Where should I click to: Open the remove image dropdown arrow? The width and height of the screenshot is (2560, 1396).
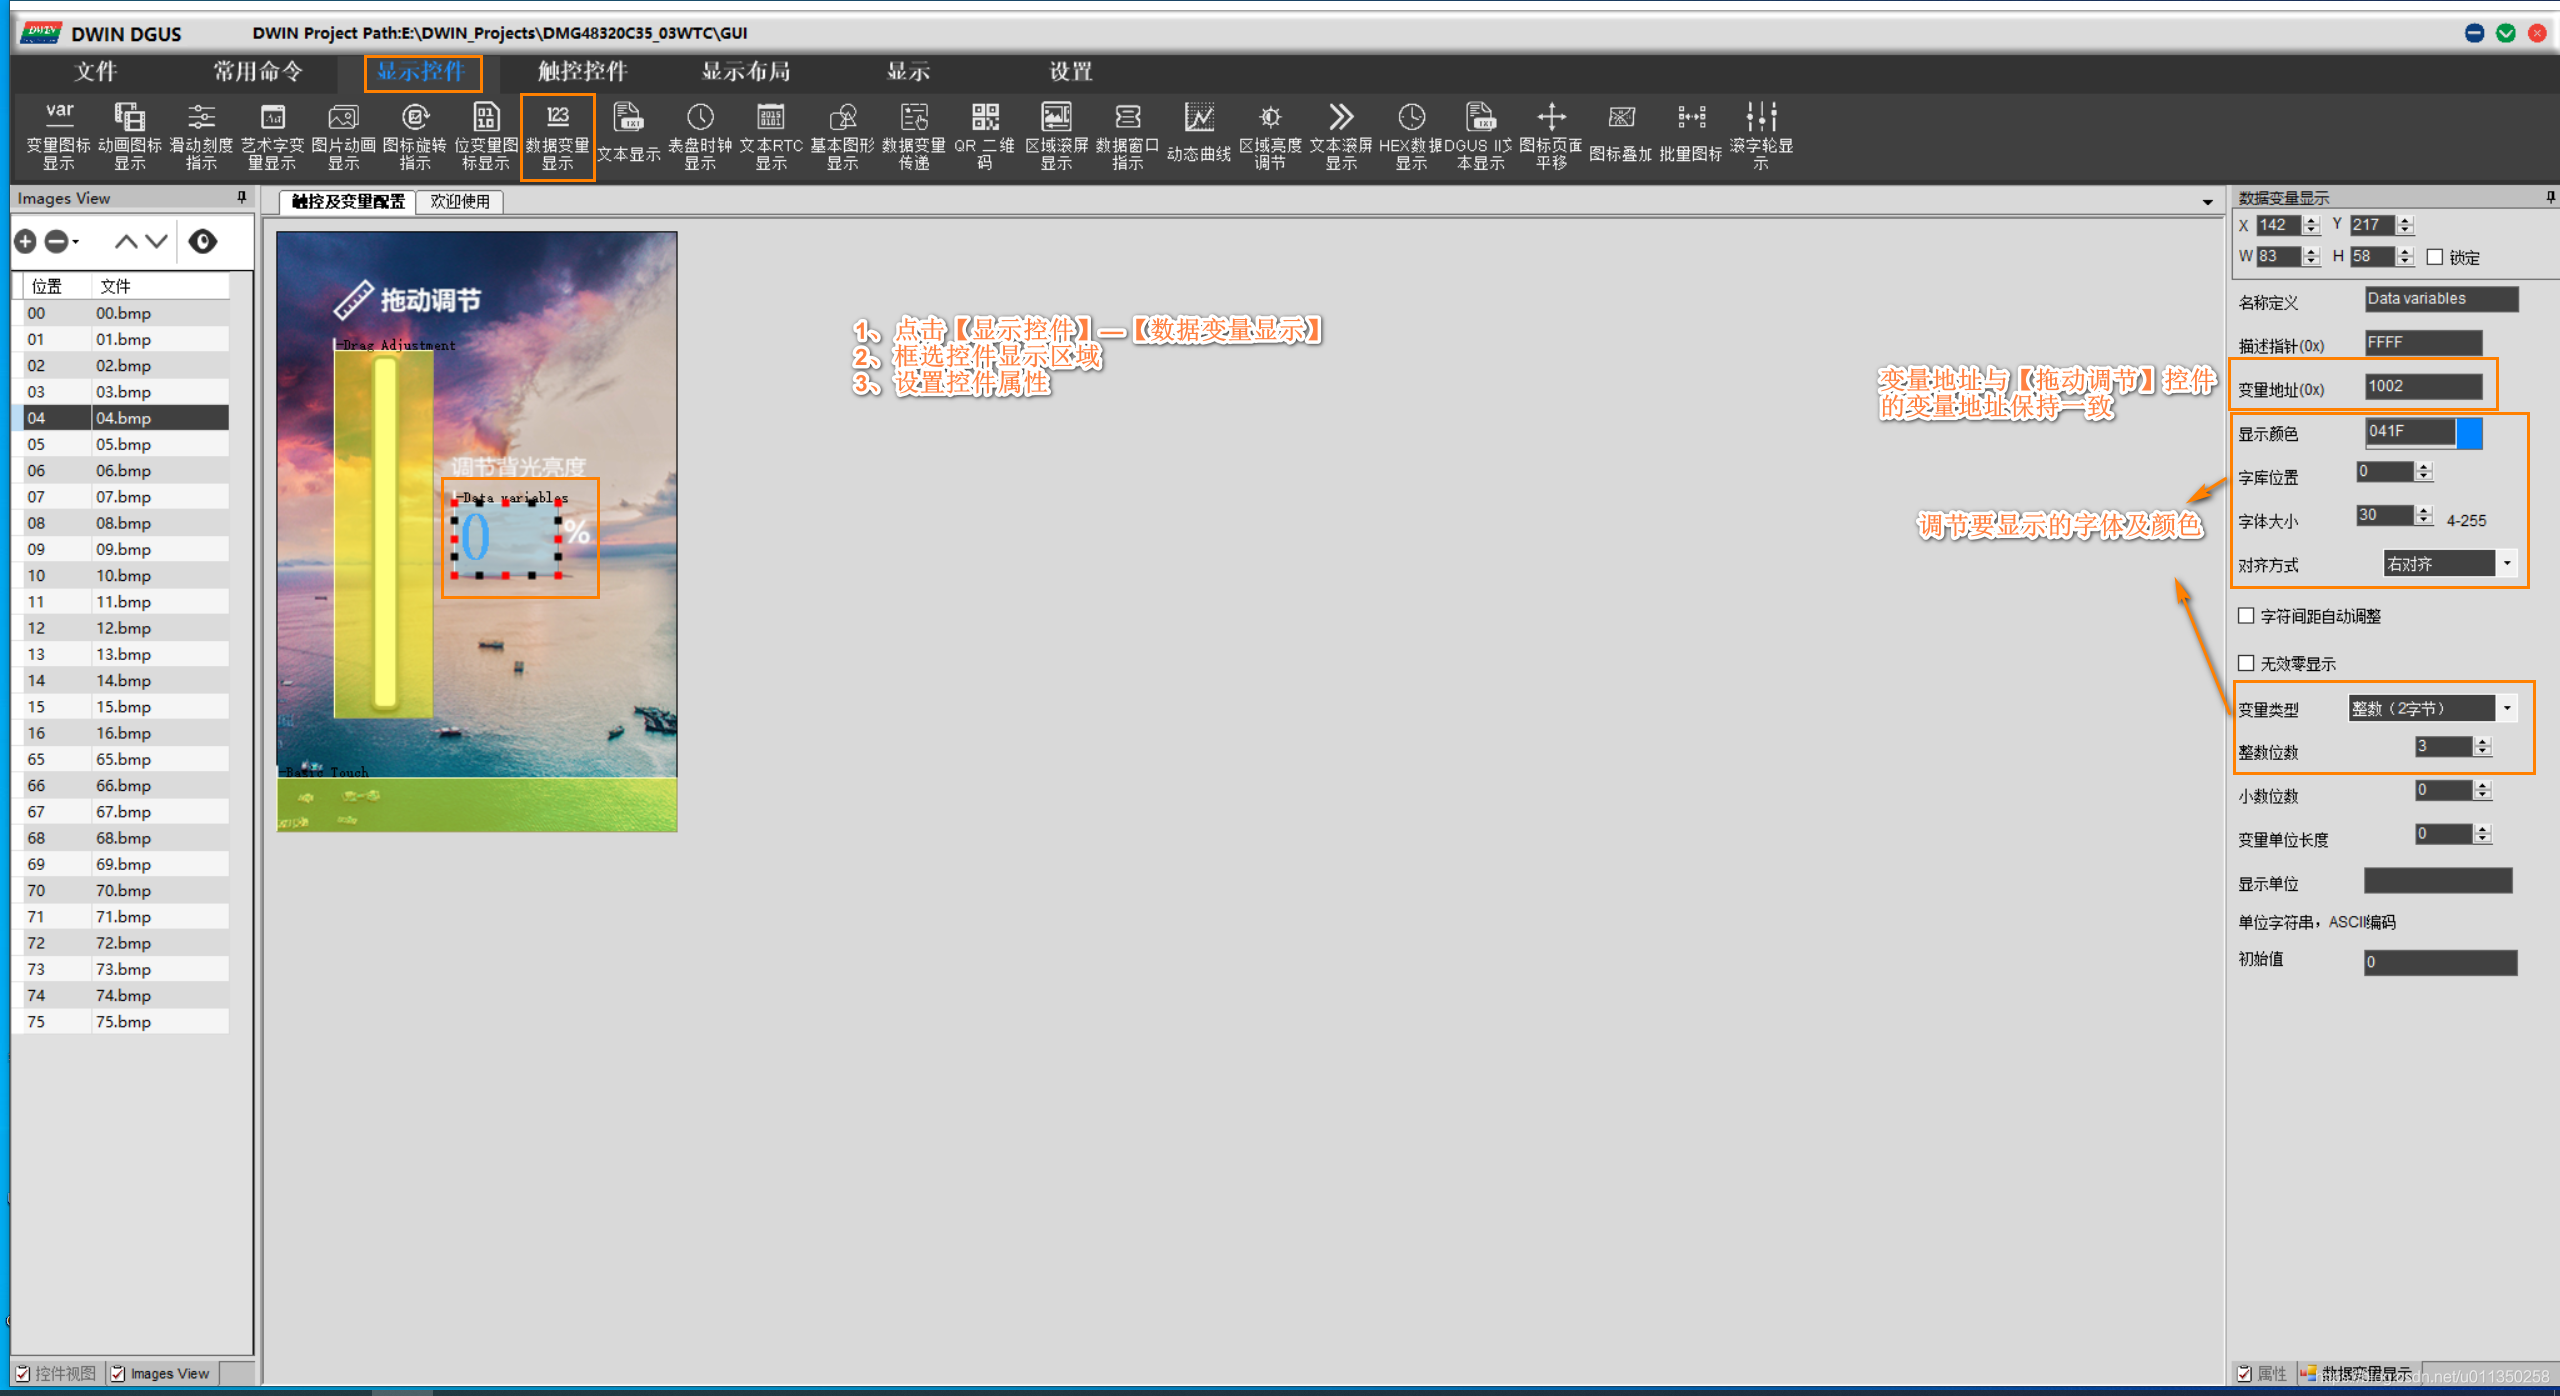76,242
